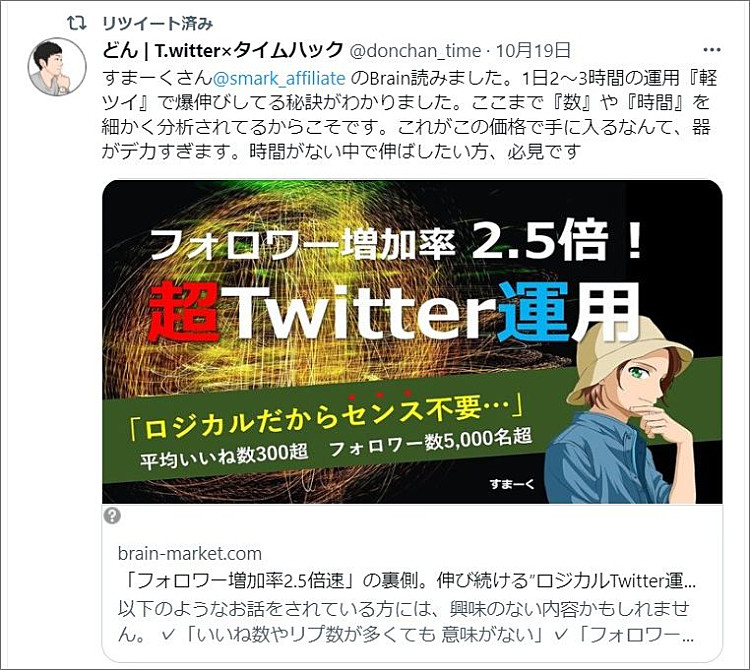
Task: Click the hat-wearing character illustration in banner
Action: tap(624, 410)
